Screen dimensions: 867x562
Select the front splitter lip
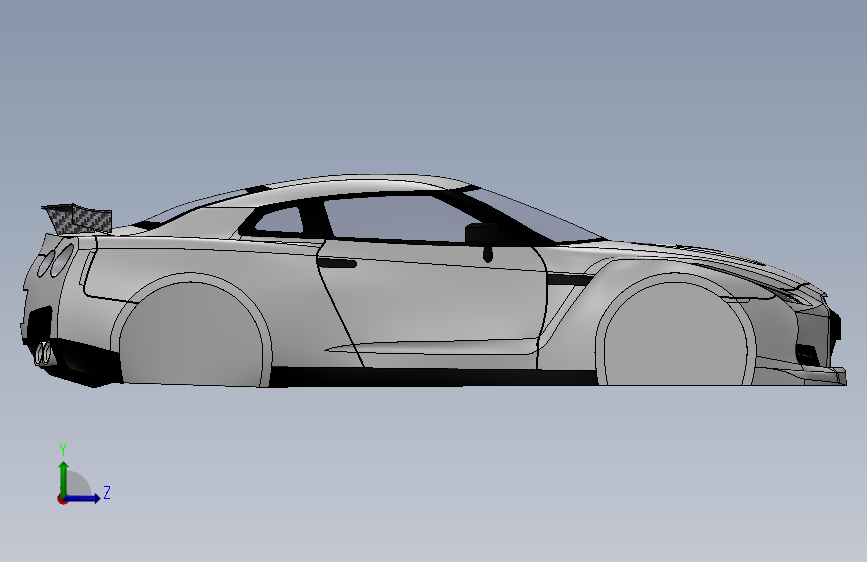(x=824, y=375)
